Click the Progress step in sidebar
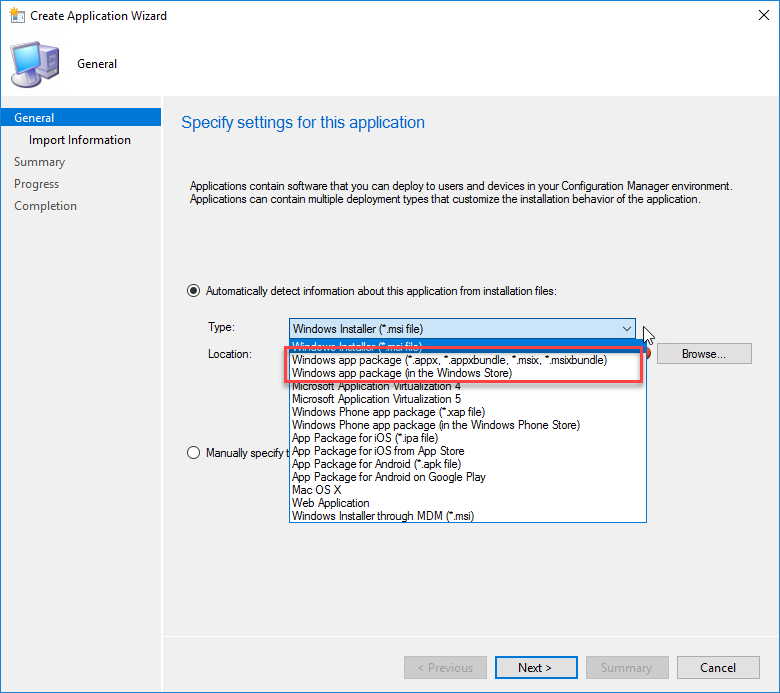780x693 pixels. pos(36,184)
